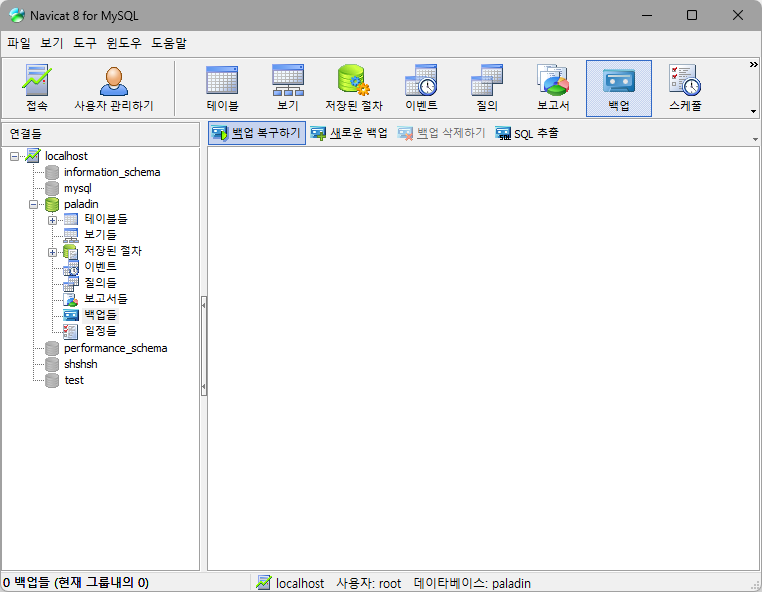Open the 도구 menu
This screenshot has height=592, width=762.
[x=85, y=43]
